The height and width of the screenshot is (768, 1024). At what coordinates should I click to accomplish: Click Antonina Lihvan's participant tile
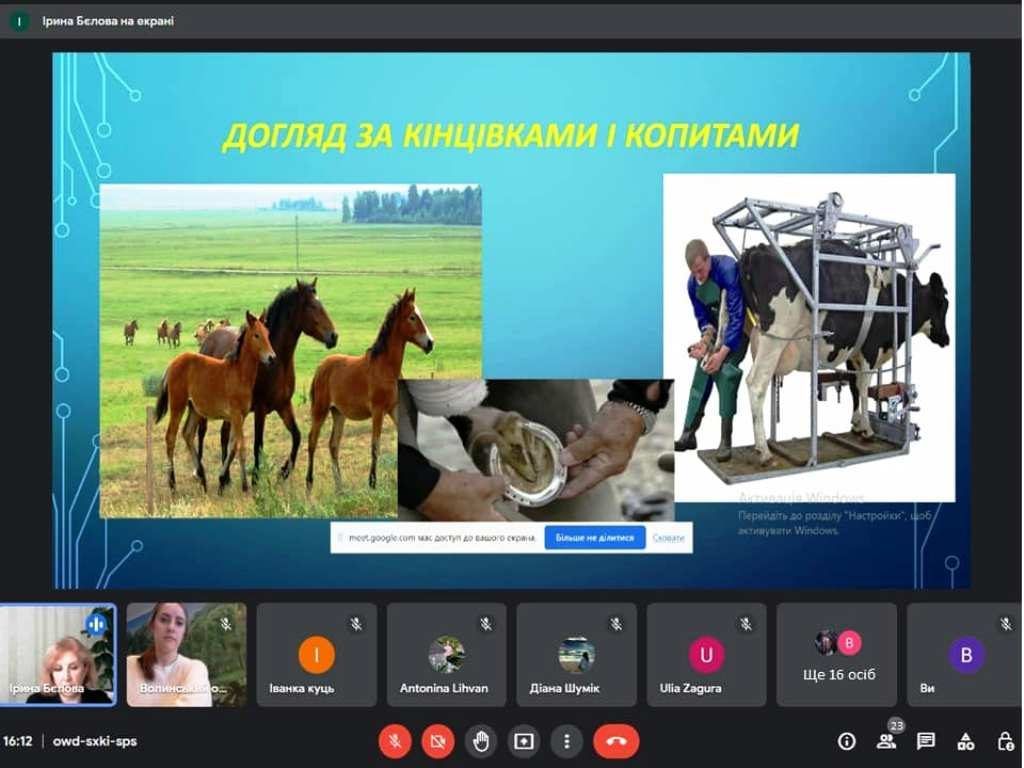point(446,655)
